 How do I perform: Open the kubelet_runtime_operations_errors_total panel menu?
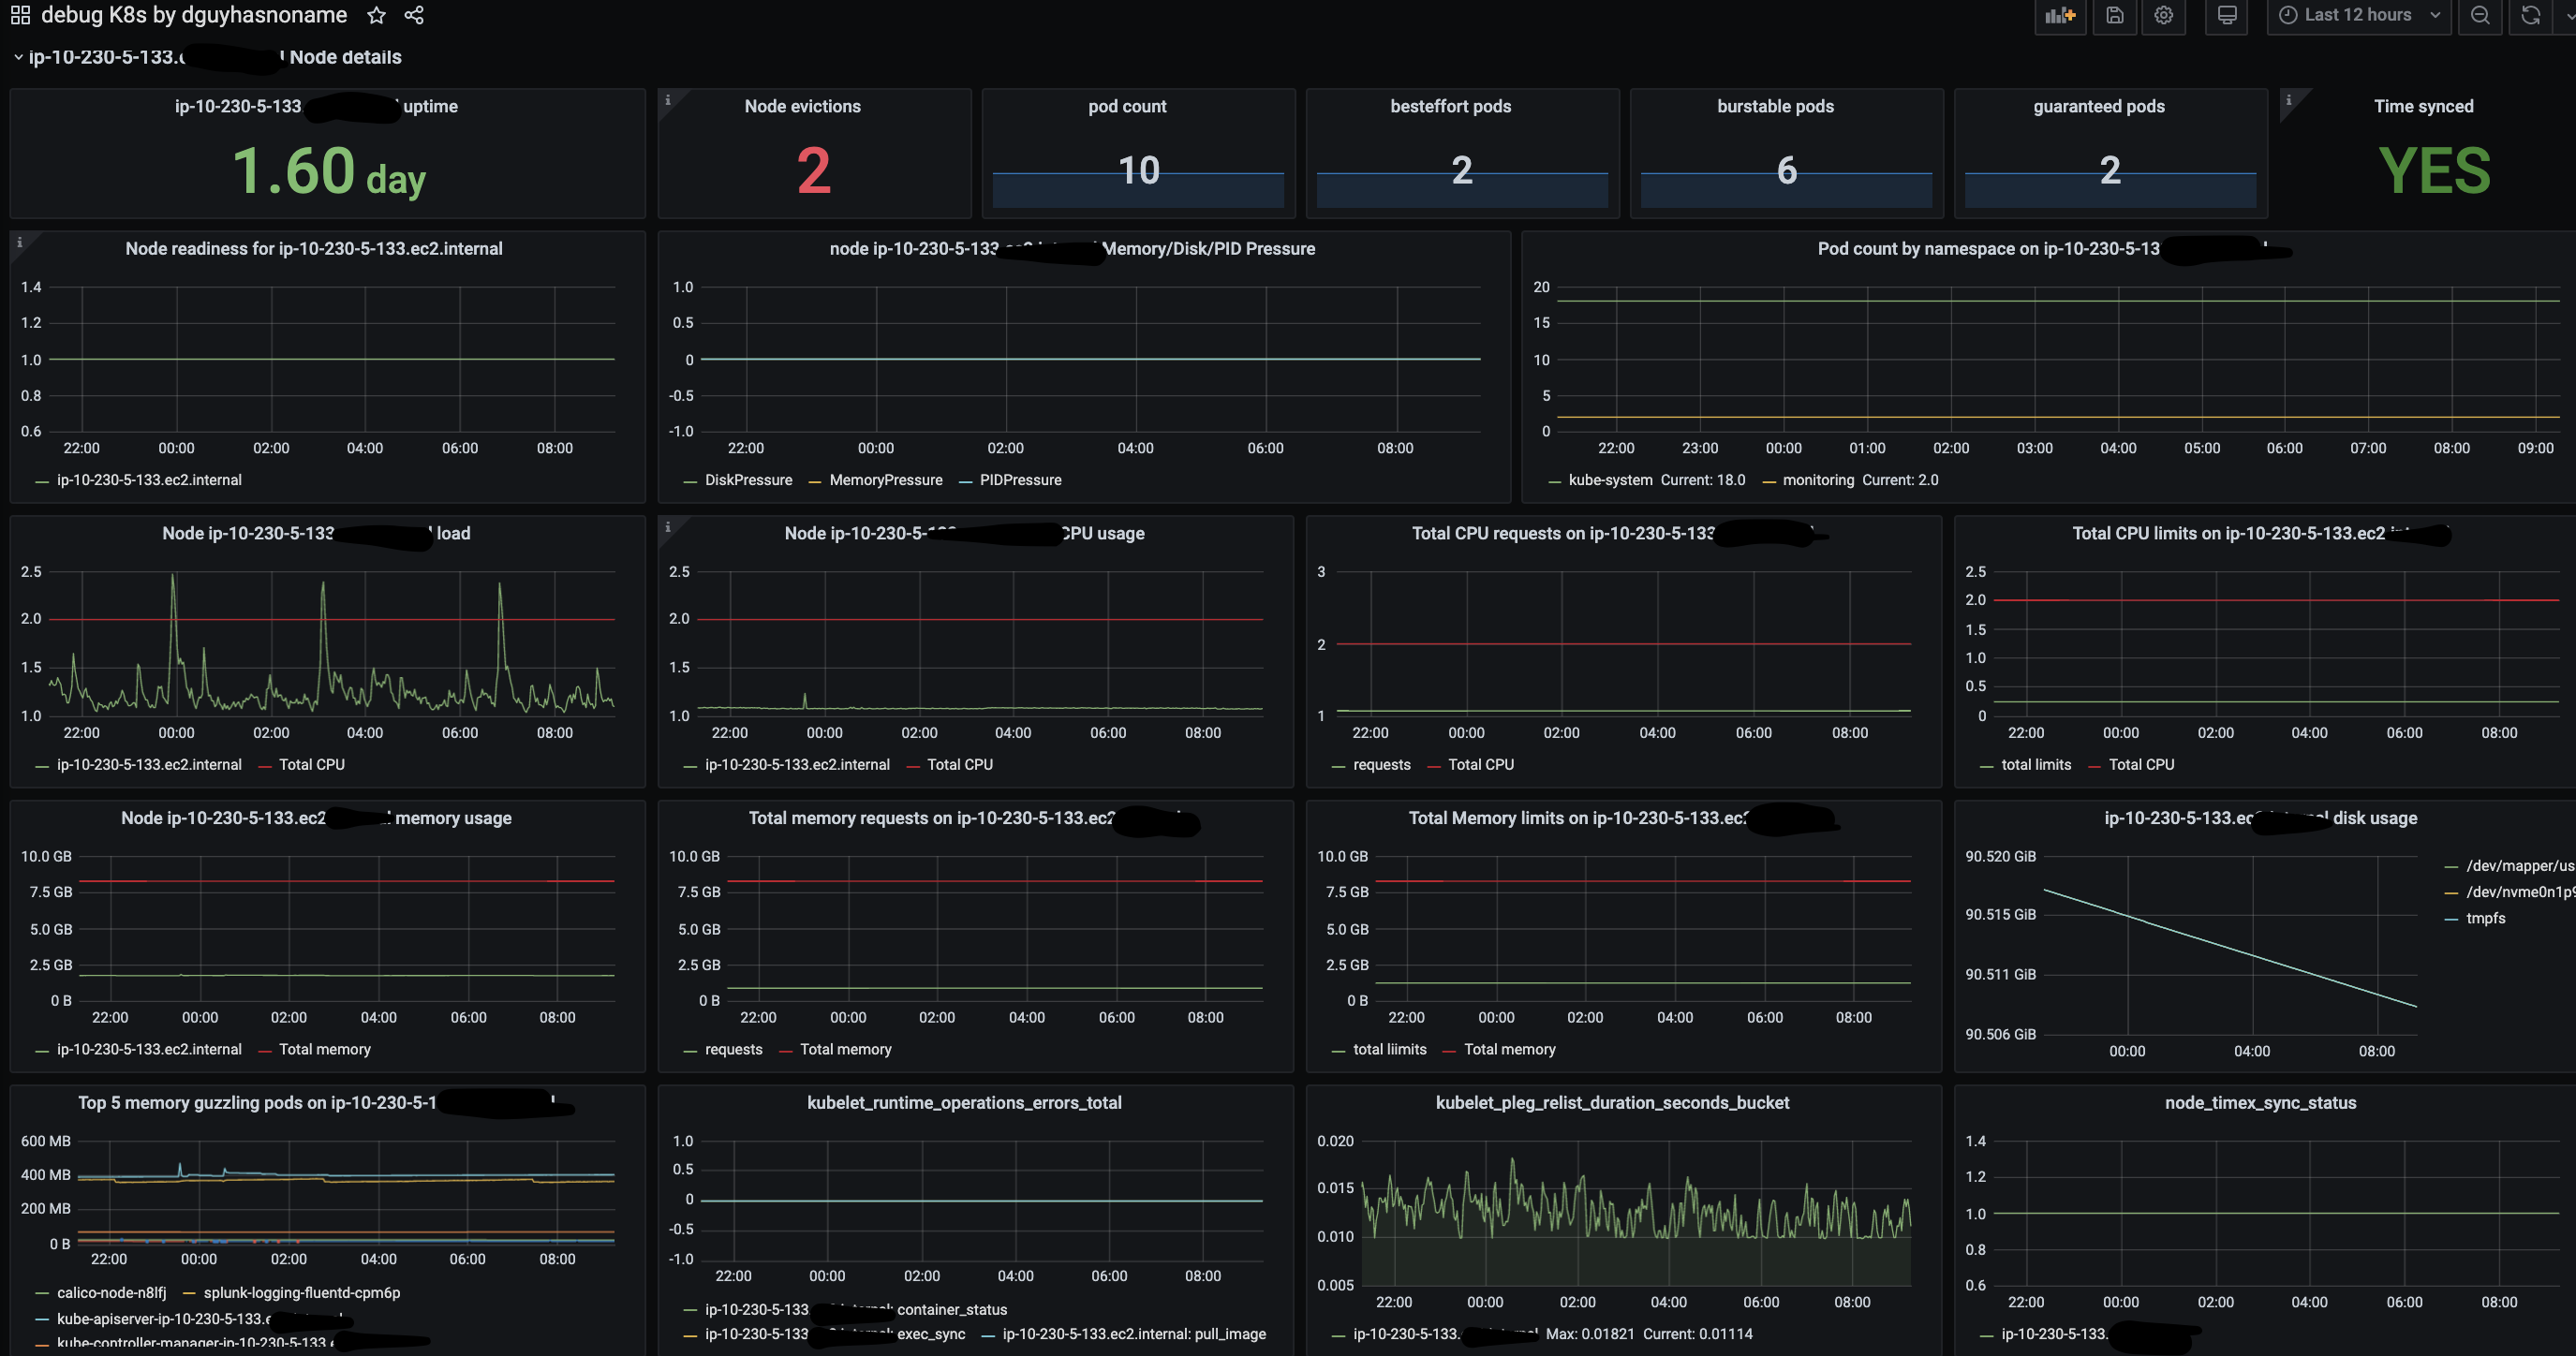tap(964, 1102)
